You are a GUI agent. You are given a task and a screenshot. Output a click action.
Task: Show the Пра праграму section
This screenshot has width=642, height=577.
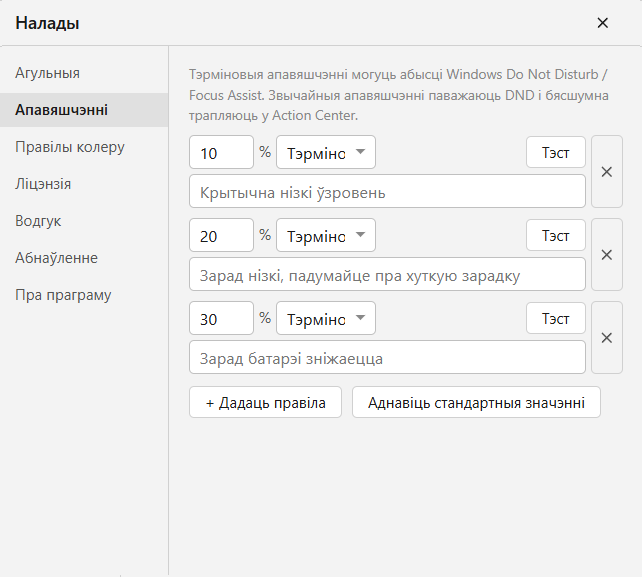(x=84, y=295)
